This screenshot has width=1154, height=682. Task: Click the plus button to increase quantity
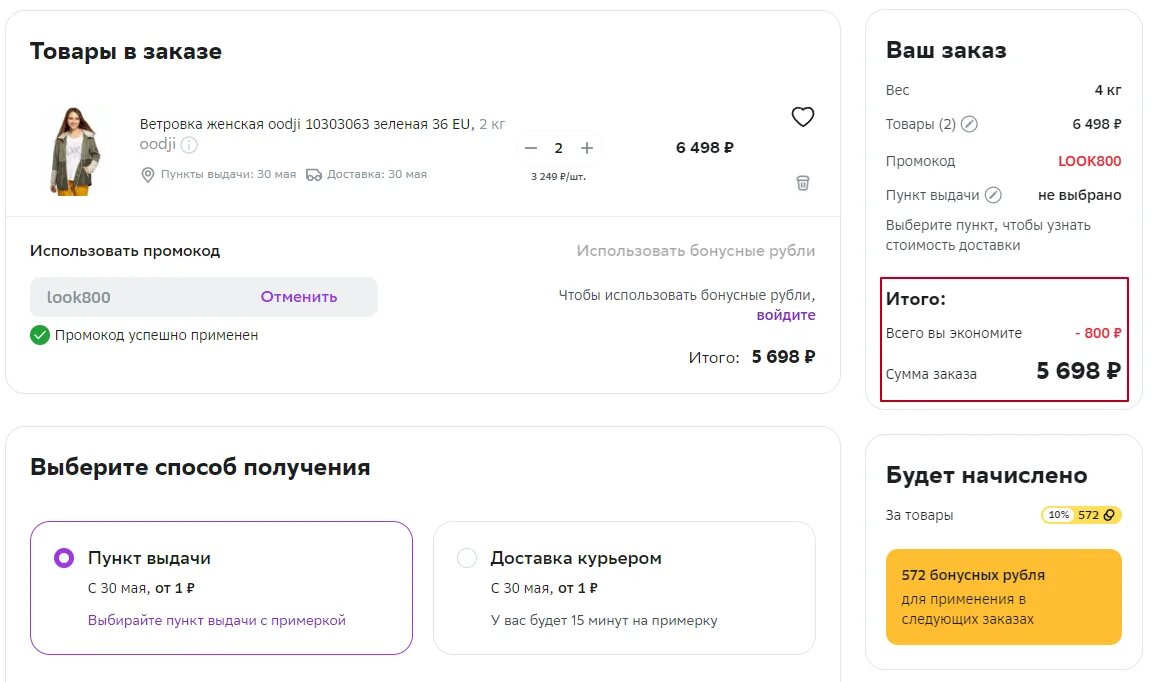(586, 147)
